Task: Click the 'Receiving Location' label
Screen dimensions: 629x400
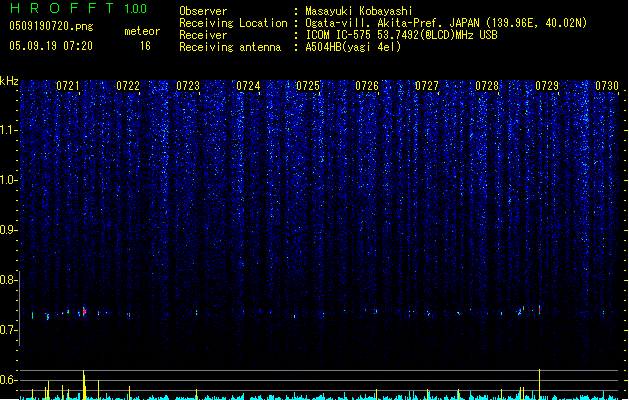Action: click(x=233, y=23)
